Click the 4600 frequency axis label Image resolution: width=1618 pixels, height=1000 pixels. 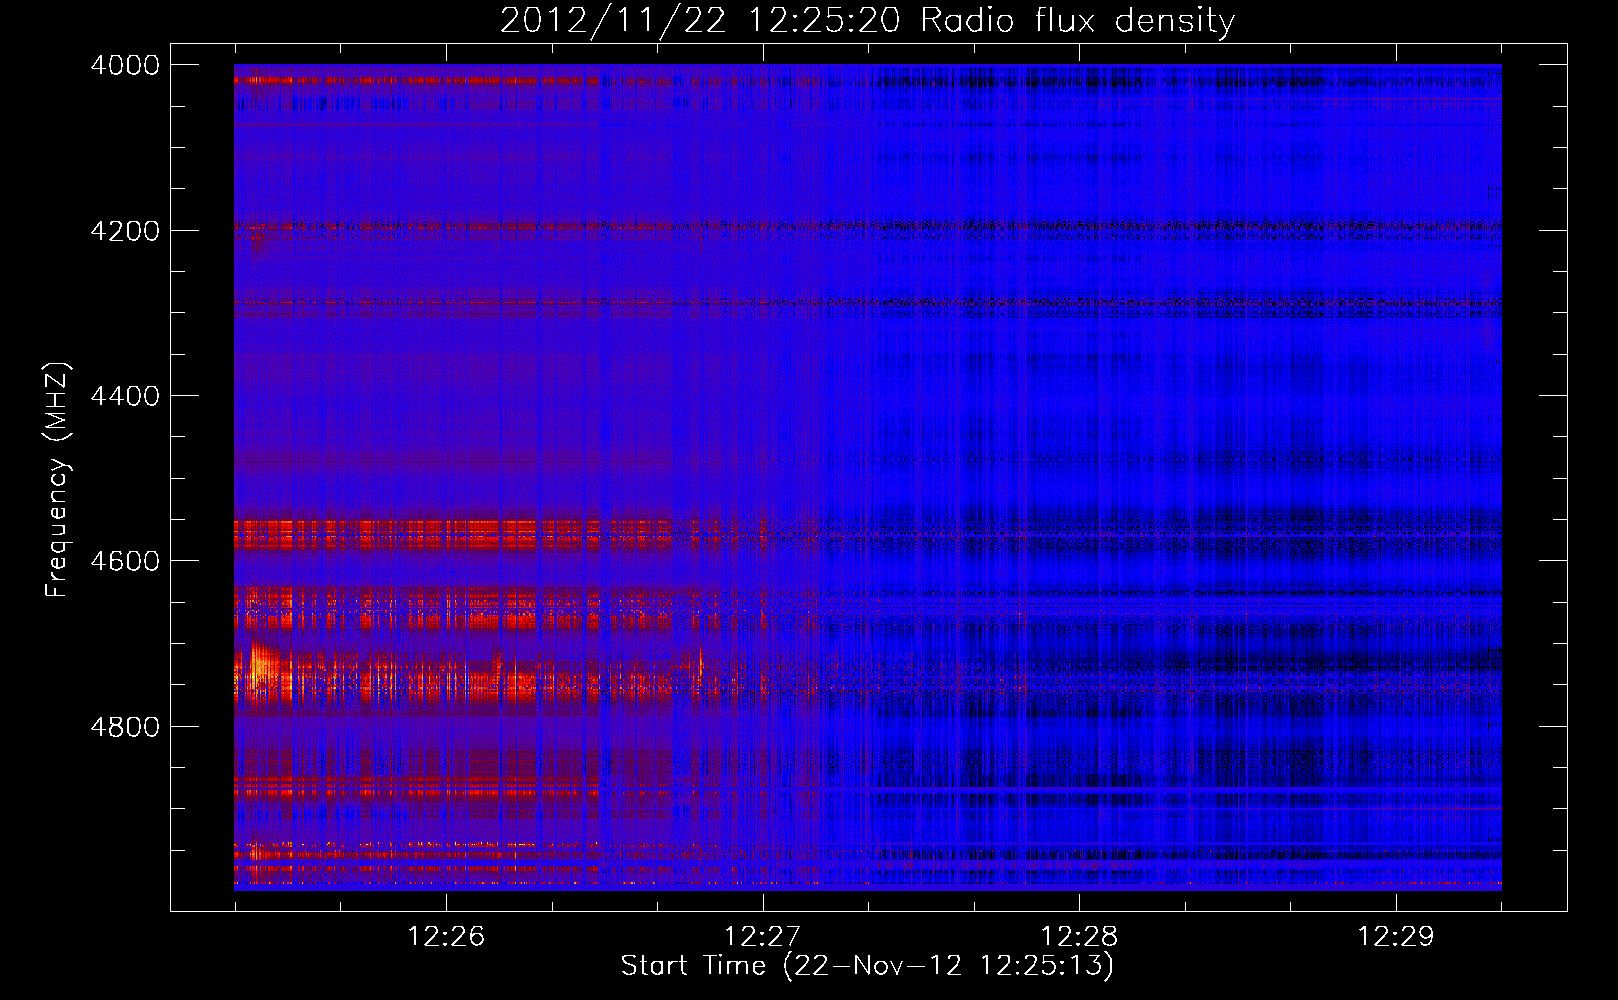pos(124,561)
